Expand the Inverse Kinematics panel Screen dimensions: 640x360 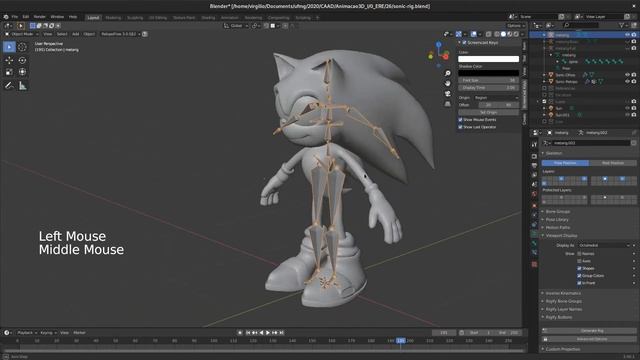pos(563,293)
